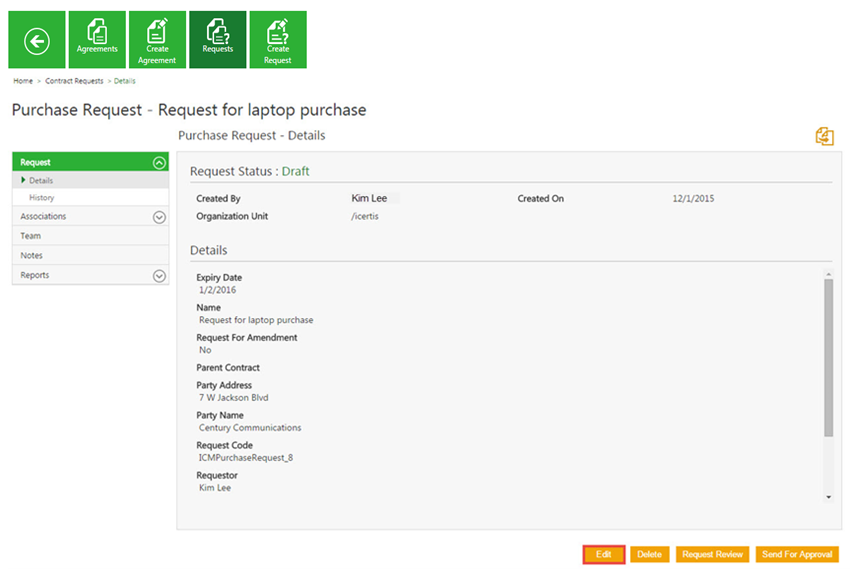Open the Agreements tile
850x569 pixels.
click(97, 40)
